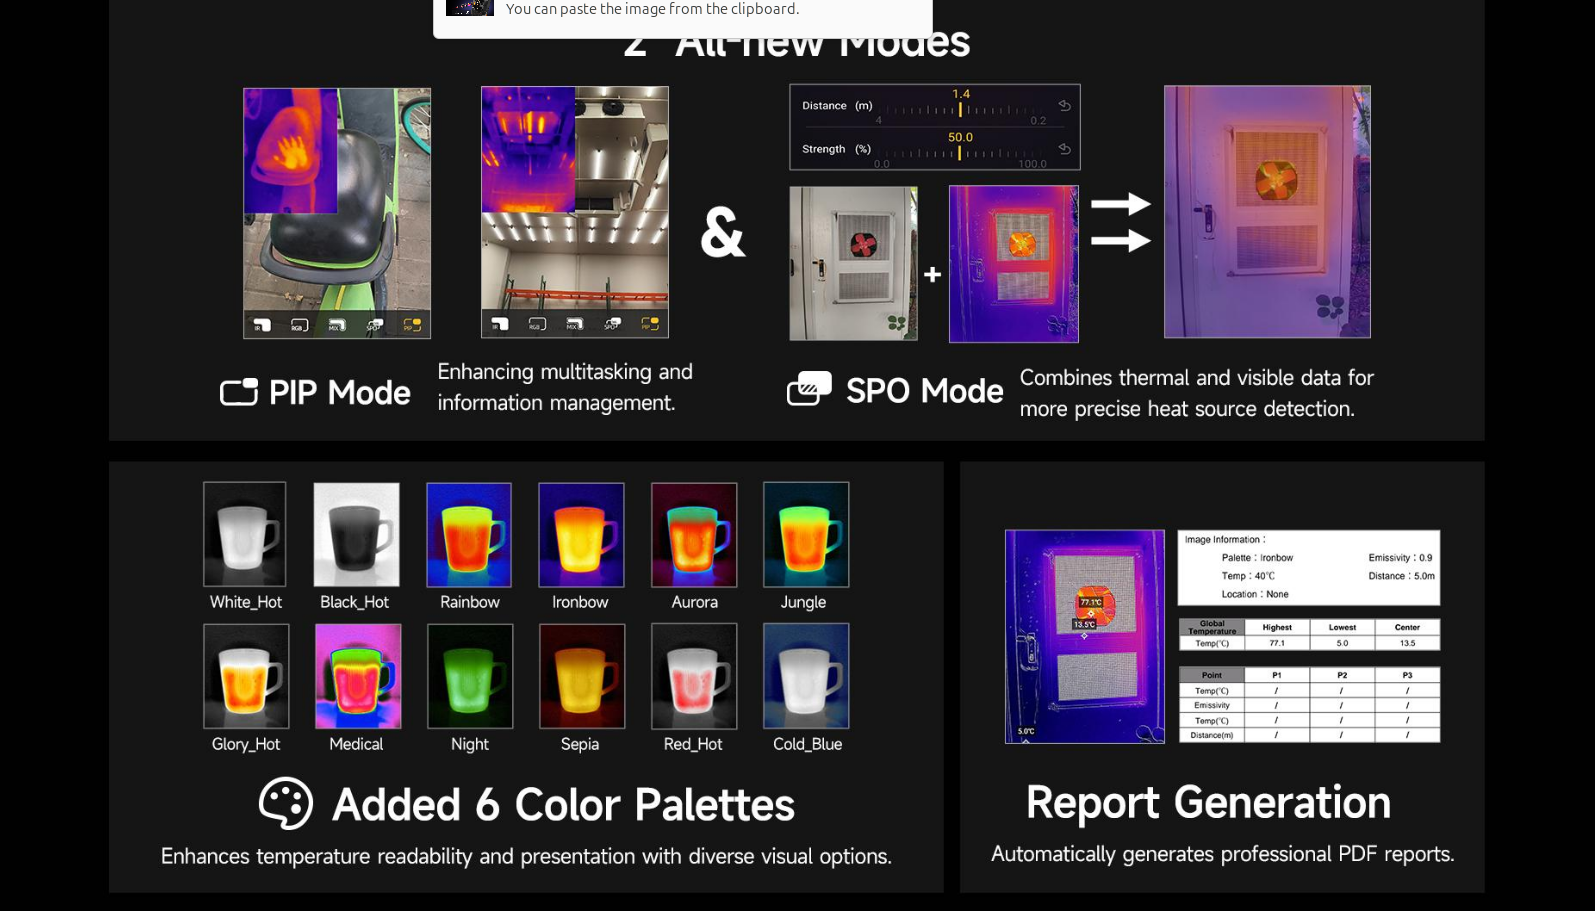
Task: Choose the Rainbow color palette mug
Action: coord(469,535)
